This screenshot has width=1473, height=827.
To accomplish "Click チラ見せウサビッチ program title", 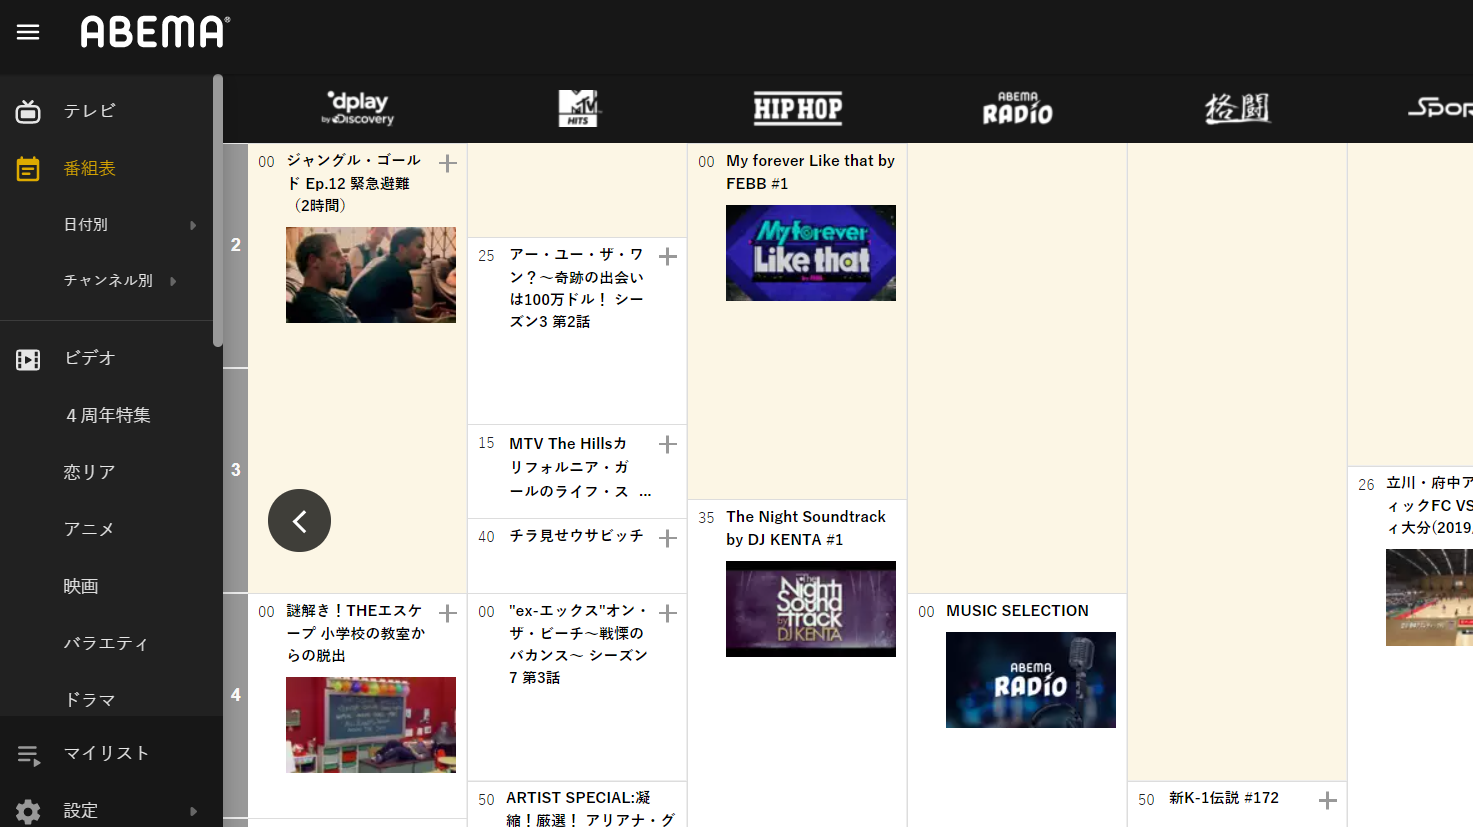I will pos(577,536).
